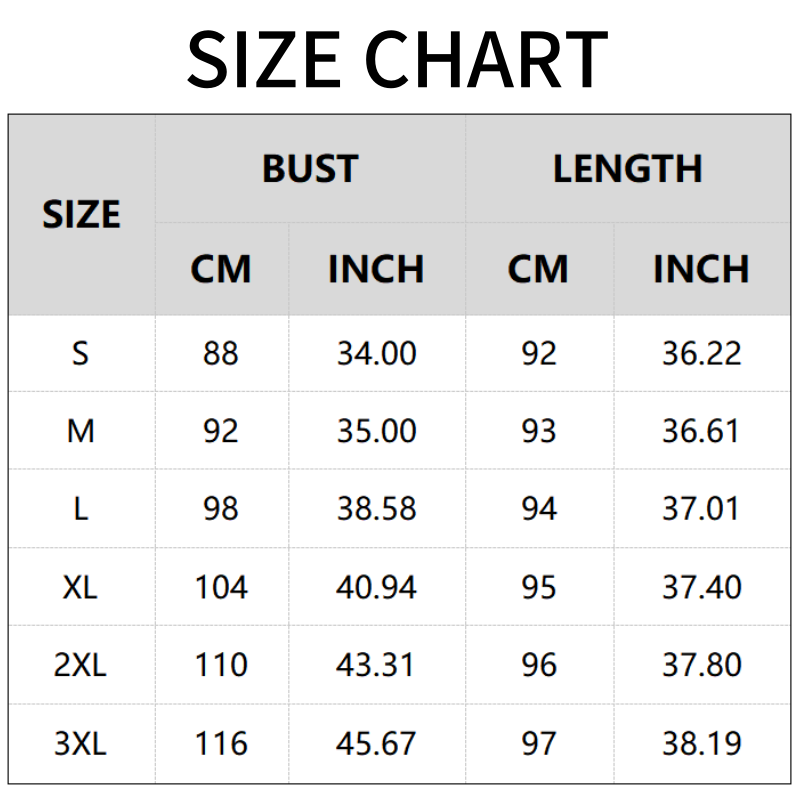
Task: Select the 2XL size row label
Action: (x=81, y=665)
